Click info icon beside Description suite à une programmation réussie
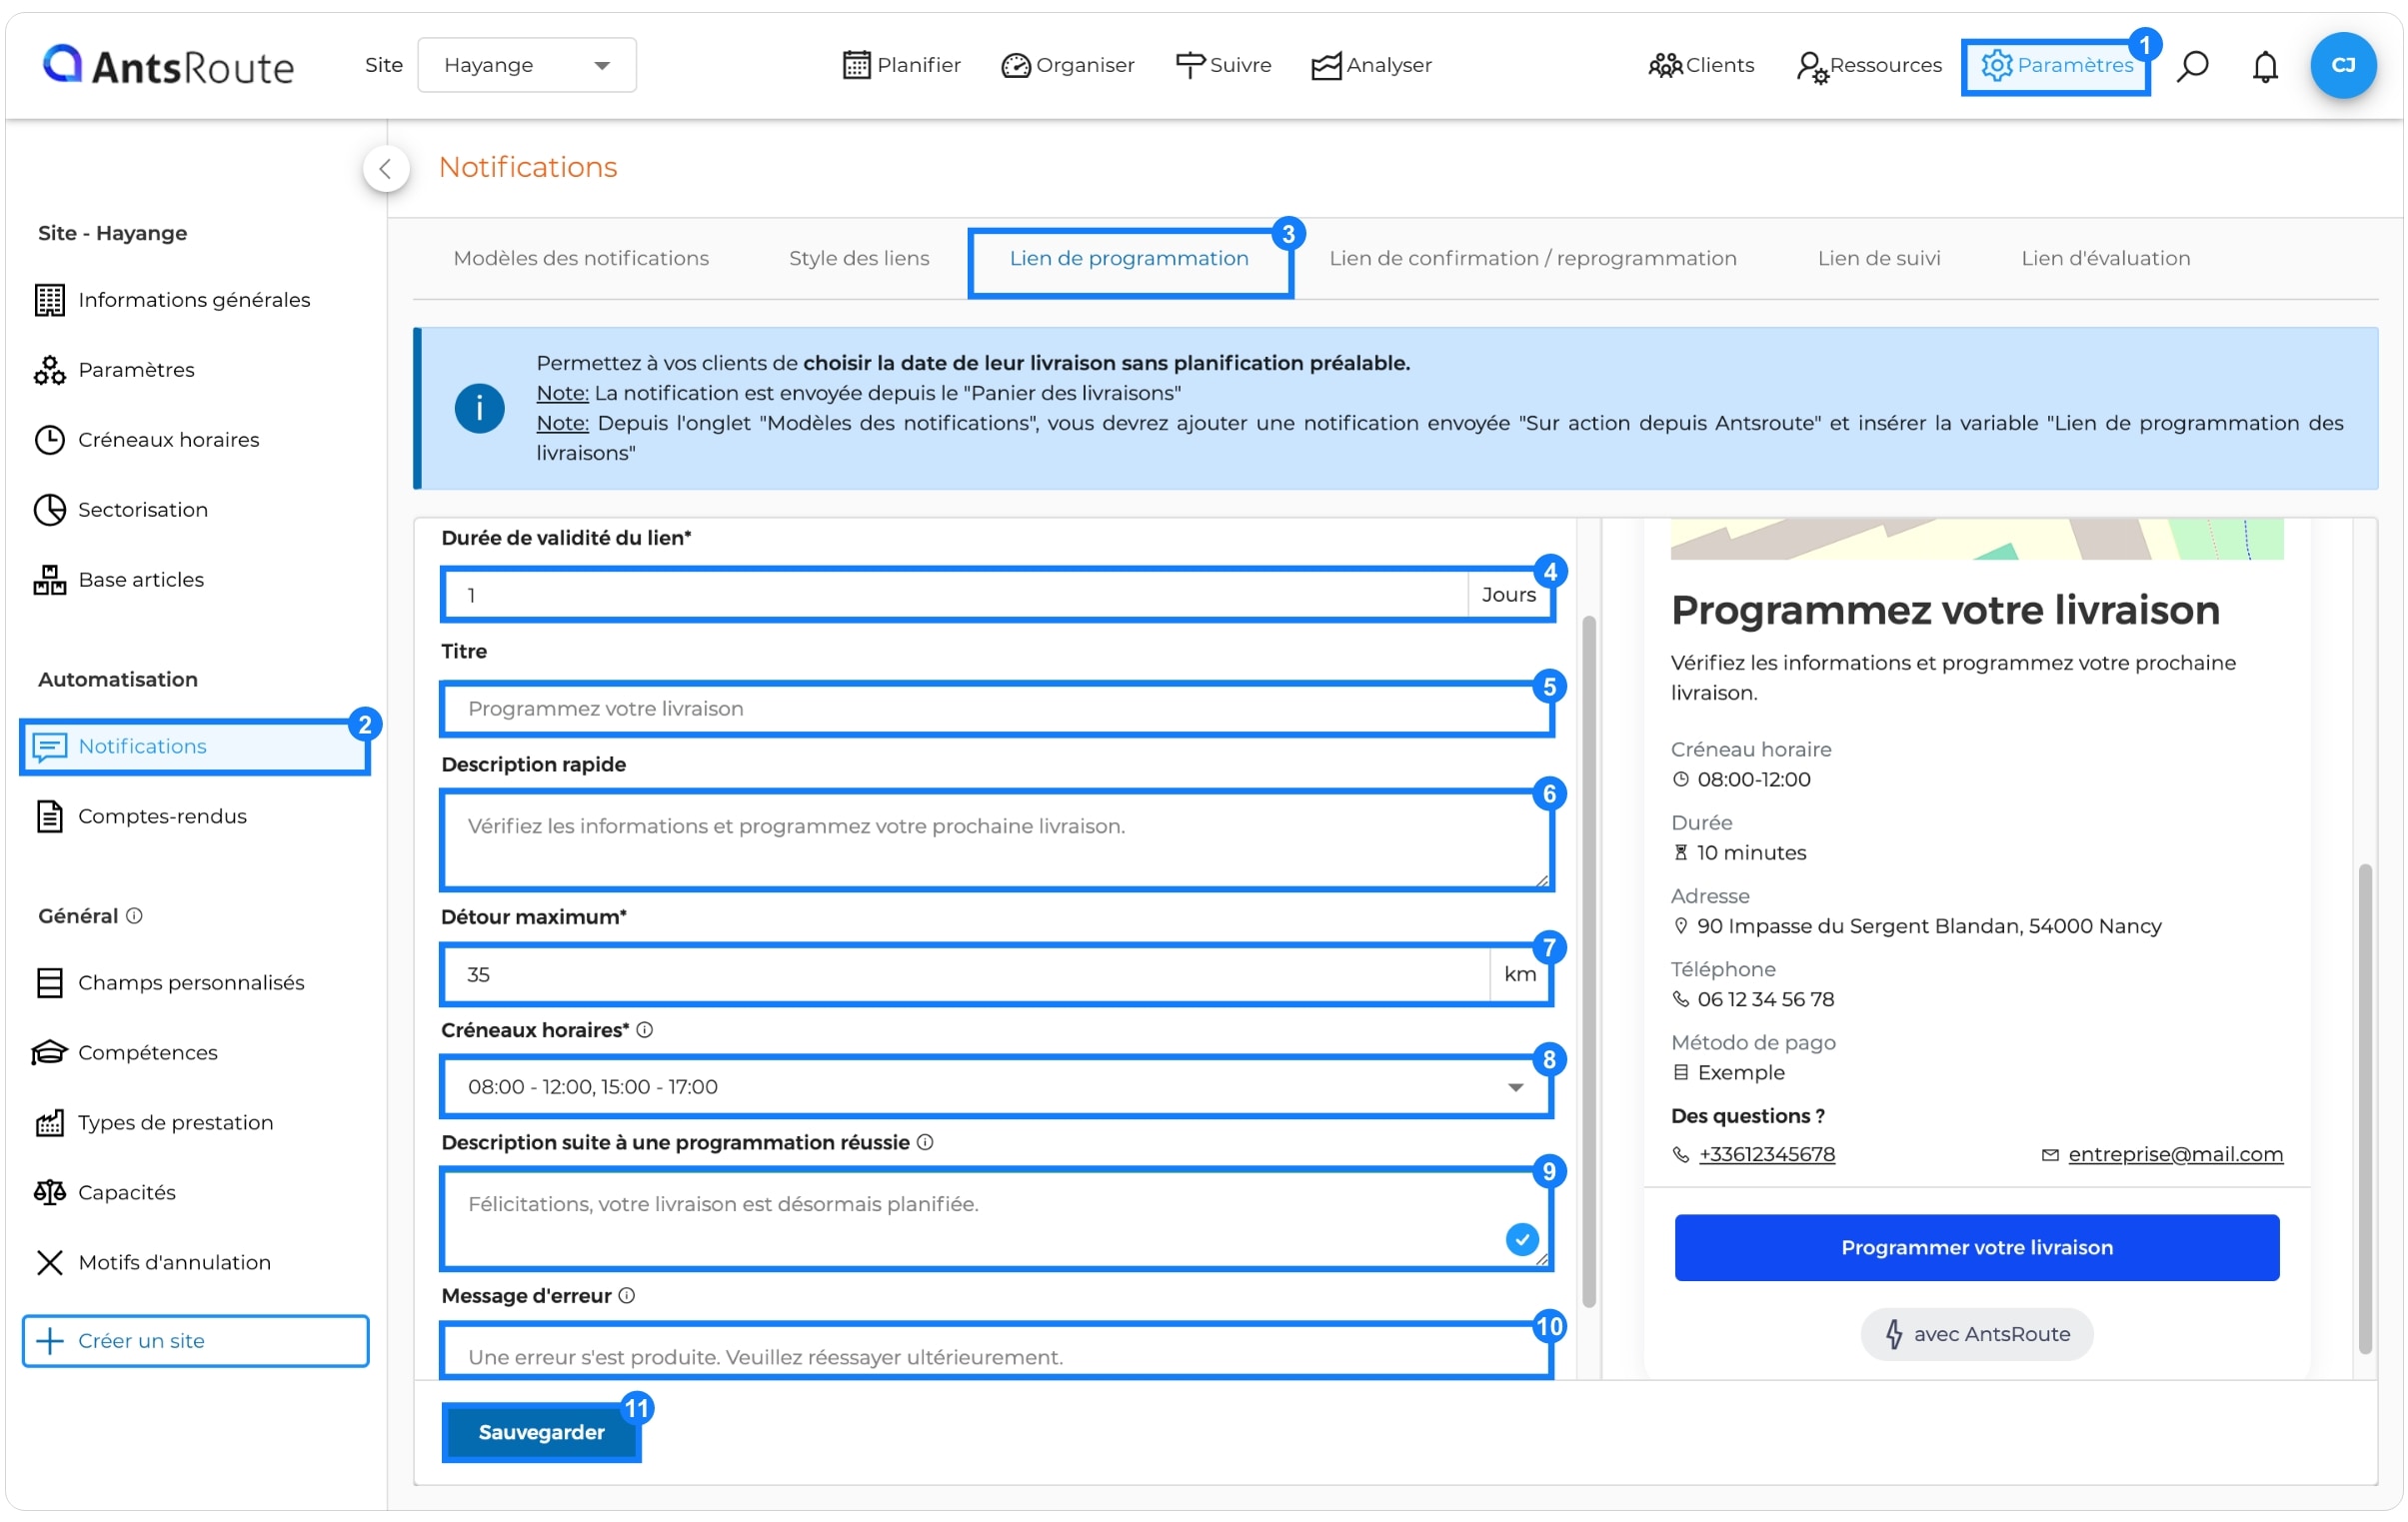Image resolution: width=2408 pixels, height=1522 pixels. (925, 1142)
